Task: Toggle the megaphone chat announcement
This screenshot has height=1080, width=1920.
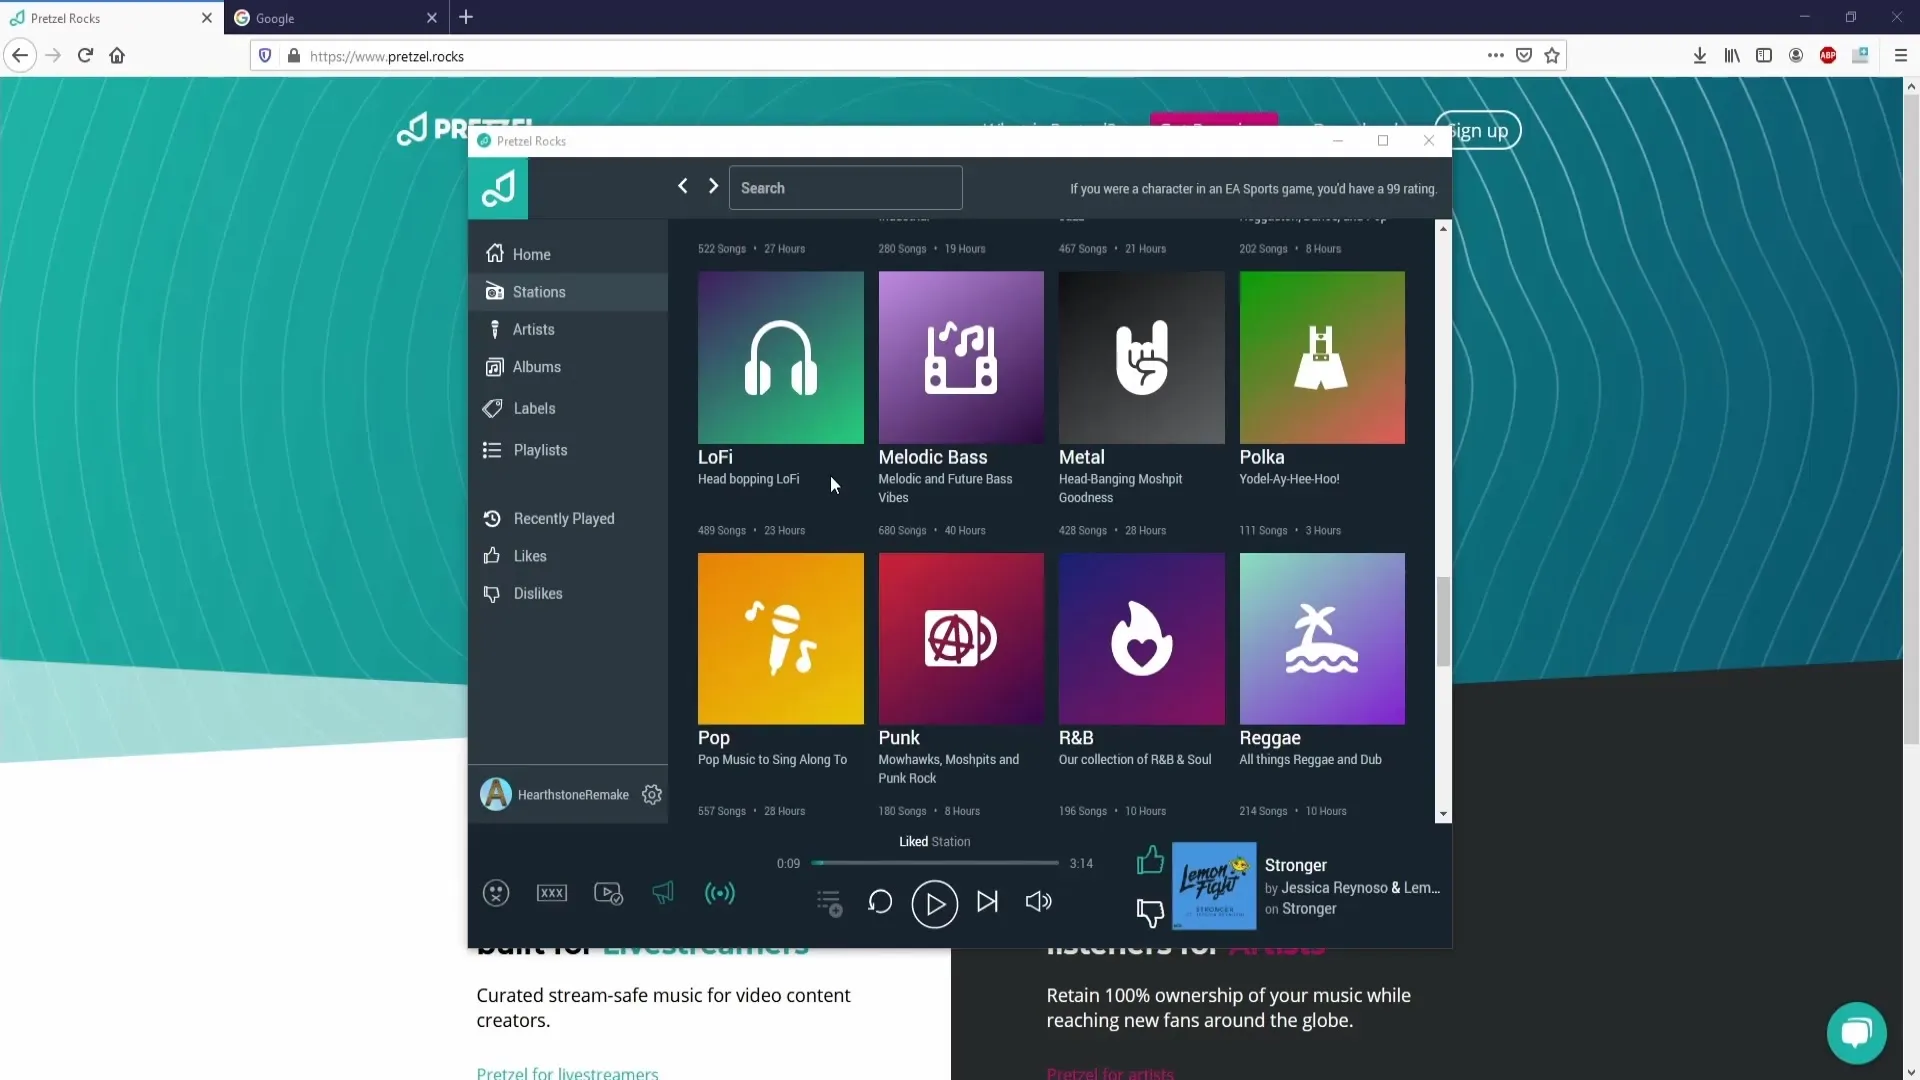Action: pyautogui.click(x=663, y=892)
